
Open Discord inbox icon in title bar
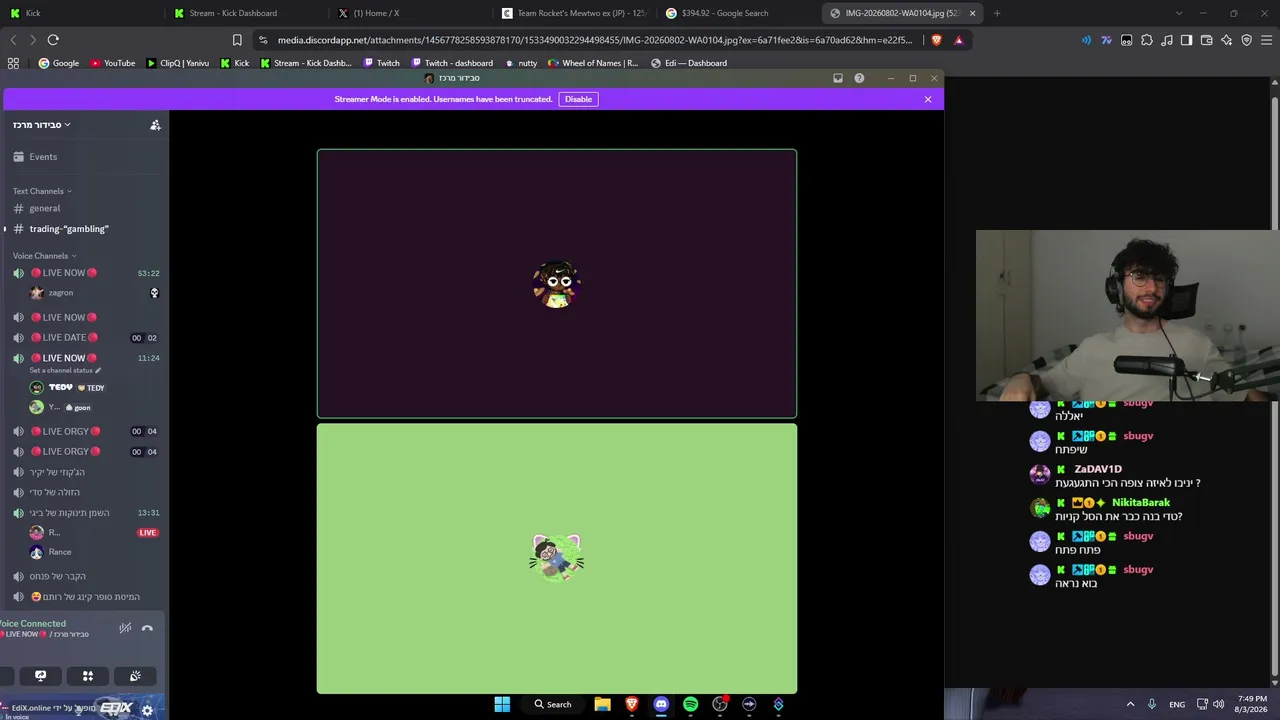pos(838,78)
